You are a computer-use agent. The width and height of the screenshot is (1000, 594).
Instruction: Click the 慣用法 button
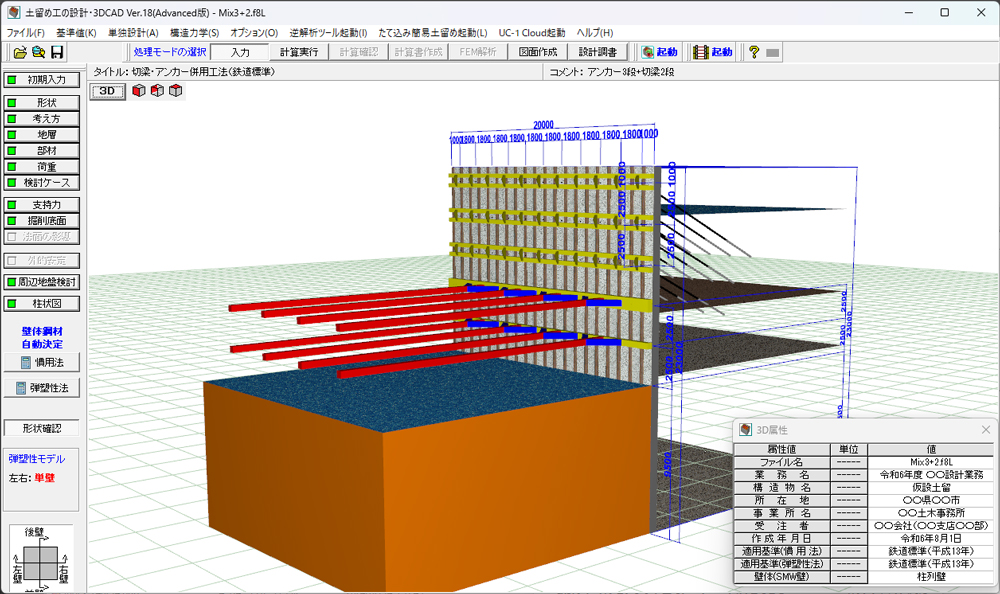[42, 363]
